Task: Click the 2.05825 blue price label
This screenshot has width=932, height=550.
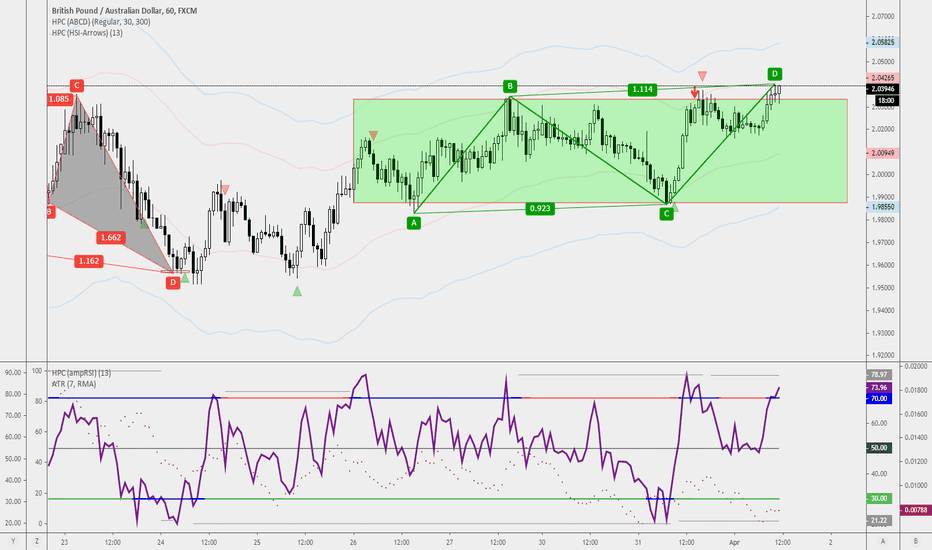Action: tap(883, 42)
